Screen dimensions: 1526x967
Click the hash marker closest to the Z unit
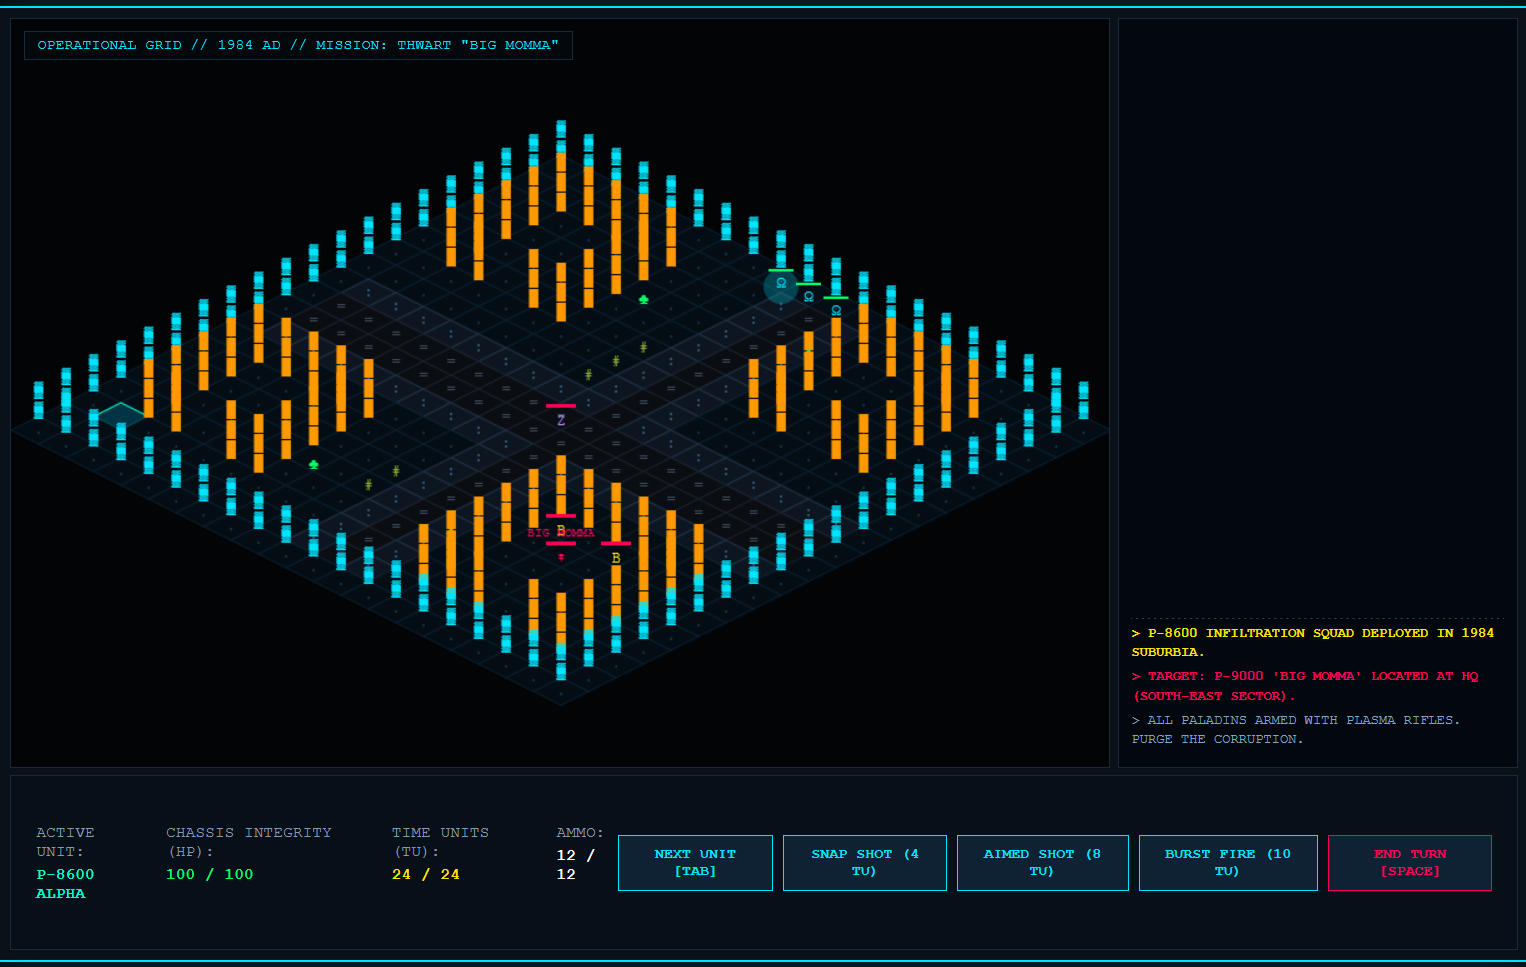point(588,375)
